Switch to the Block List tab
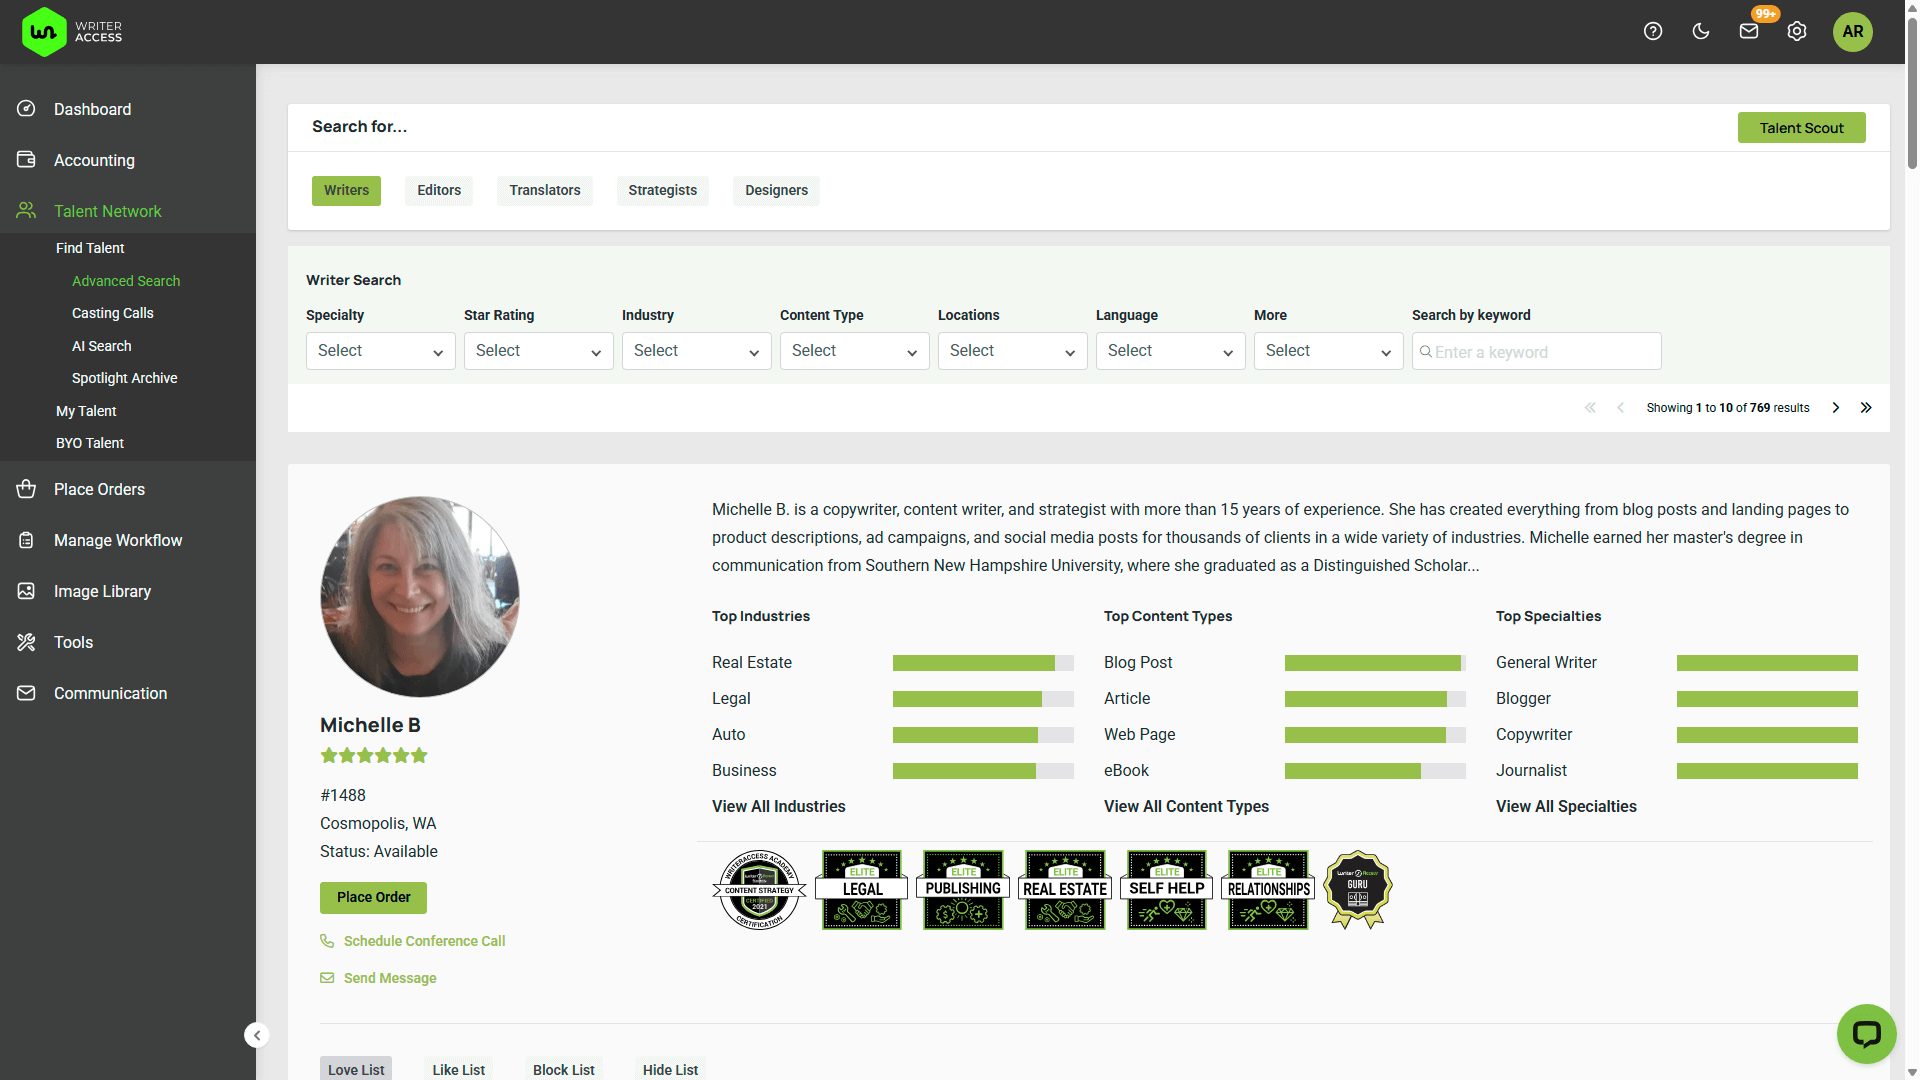This screenshot has width=1920, height=1080. coord(563,1069)
